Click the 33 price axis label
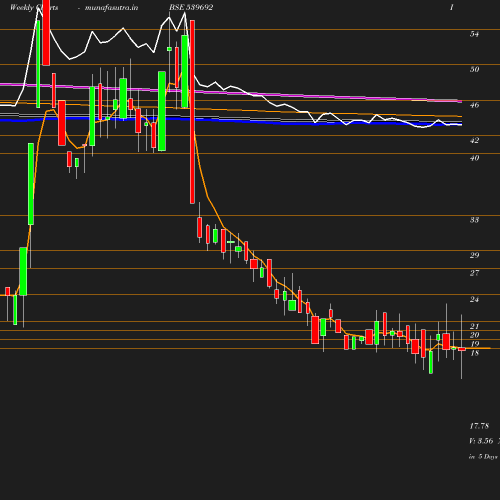Screen dimensions: 500x500 pyautogui.click(x=474, y=220)
